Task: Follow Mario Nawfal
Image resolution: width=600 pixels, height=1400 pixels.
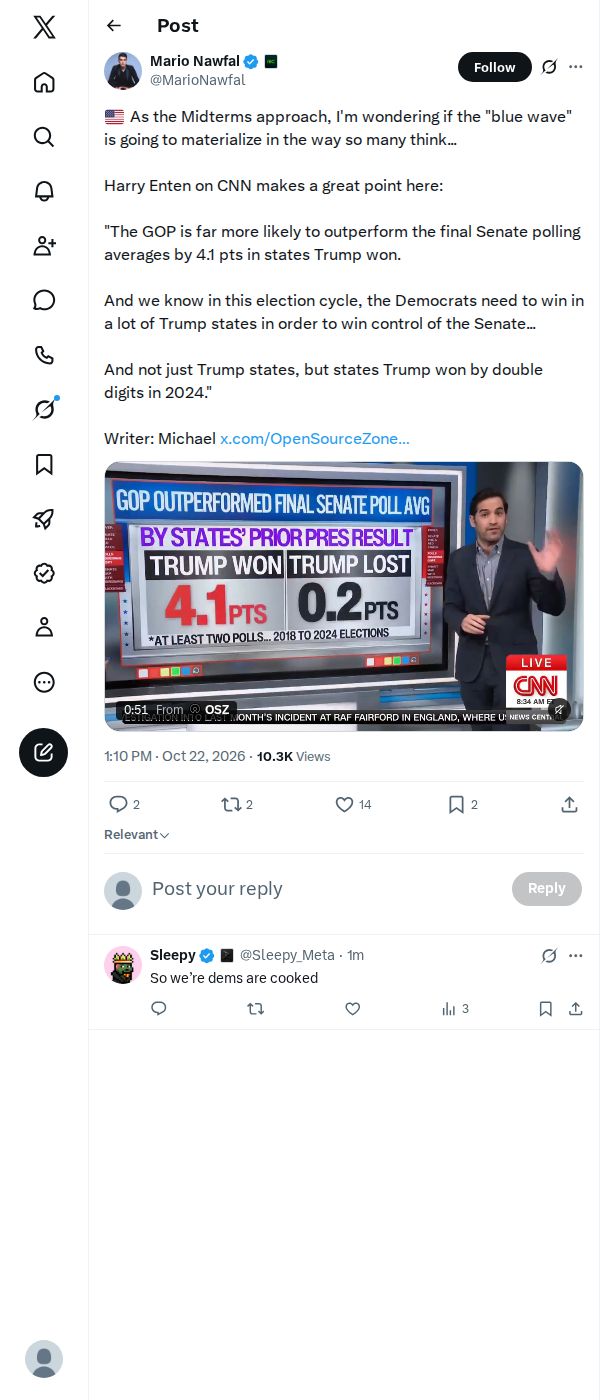Action: (495, 67)
